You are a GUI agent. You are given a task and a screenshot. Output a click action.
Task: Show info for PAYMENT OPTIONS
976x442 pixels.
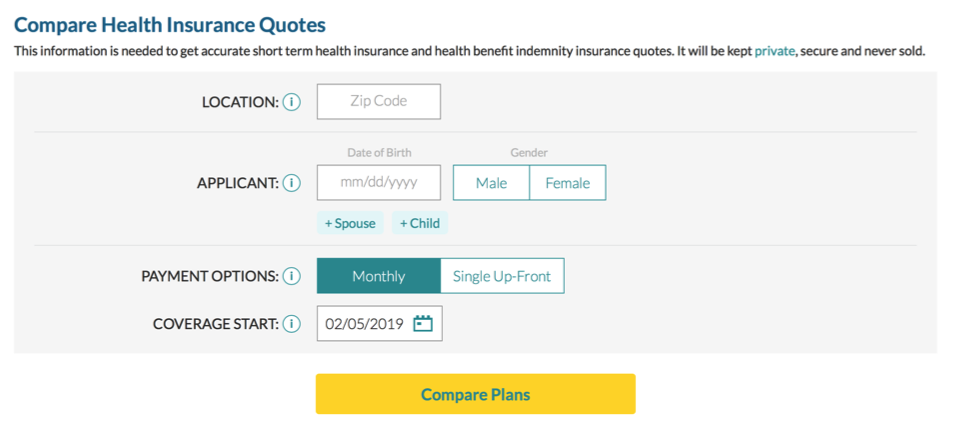point(291,276)
